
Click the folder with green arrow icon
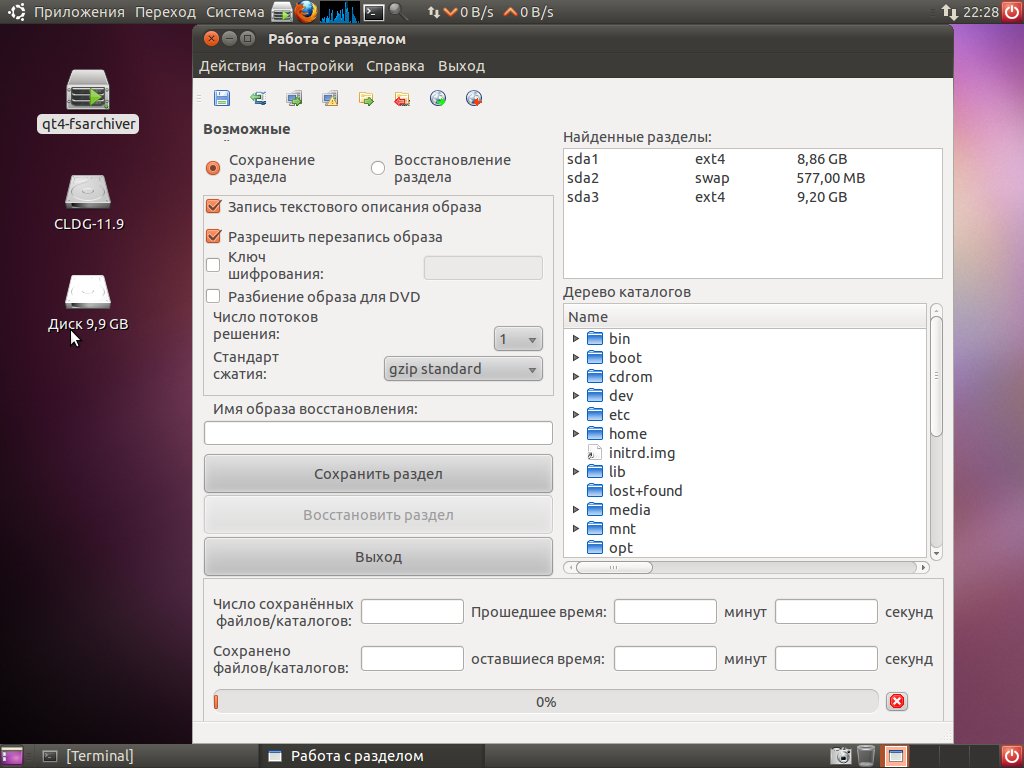[x=366, y=99]
